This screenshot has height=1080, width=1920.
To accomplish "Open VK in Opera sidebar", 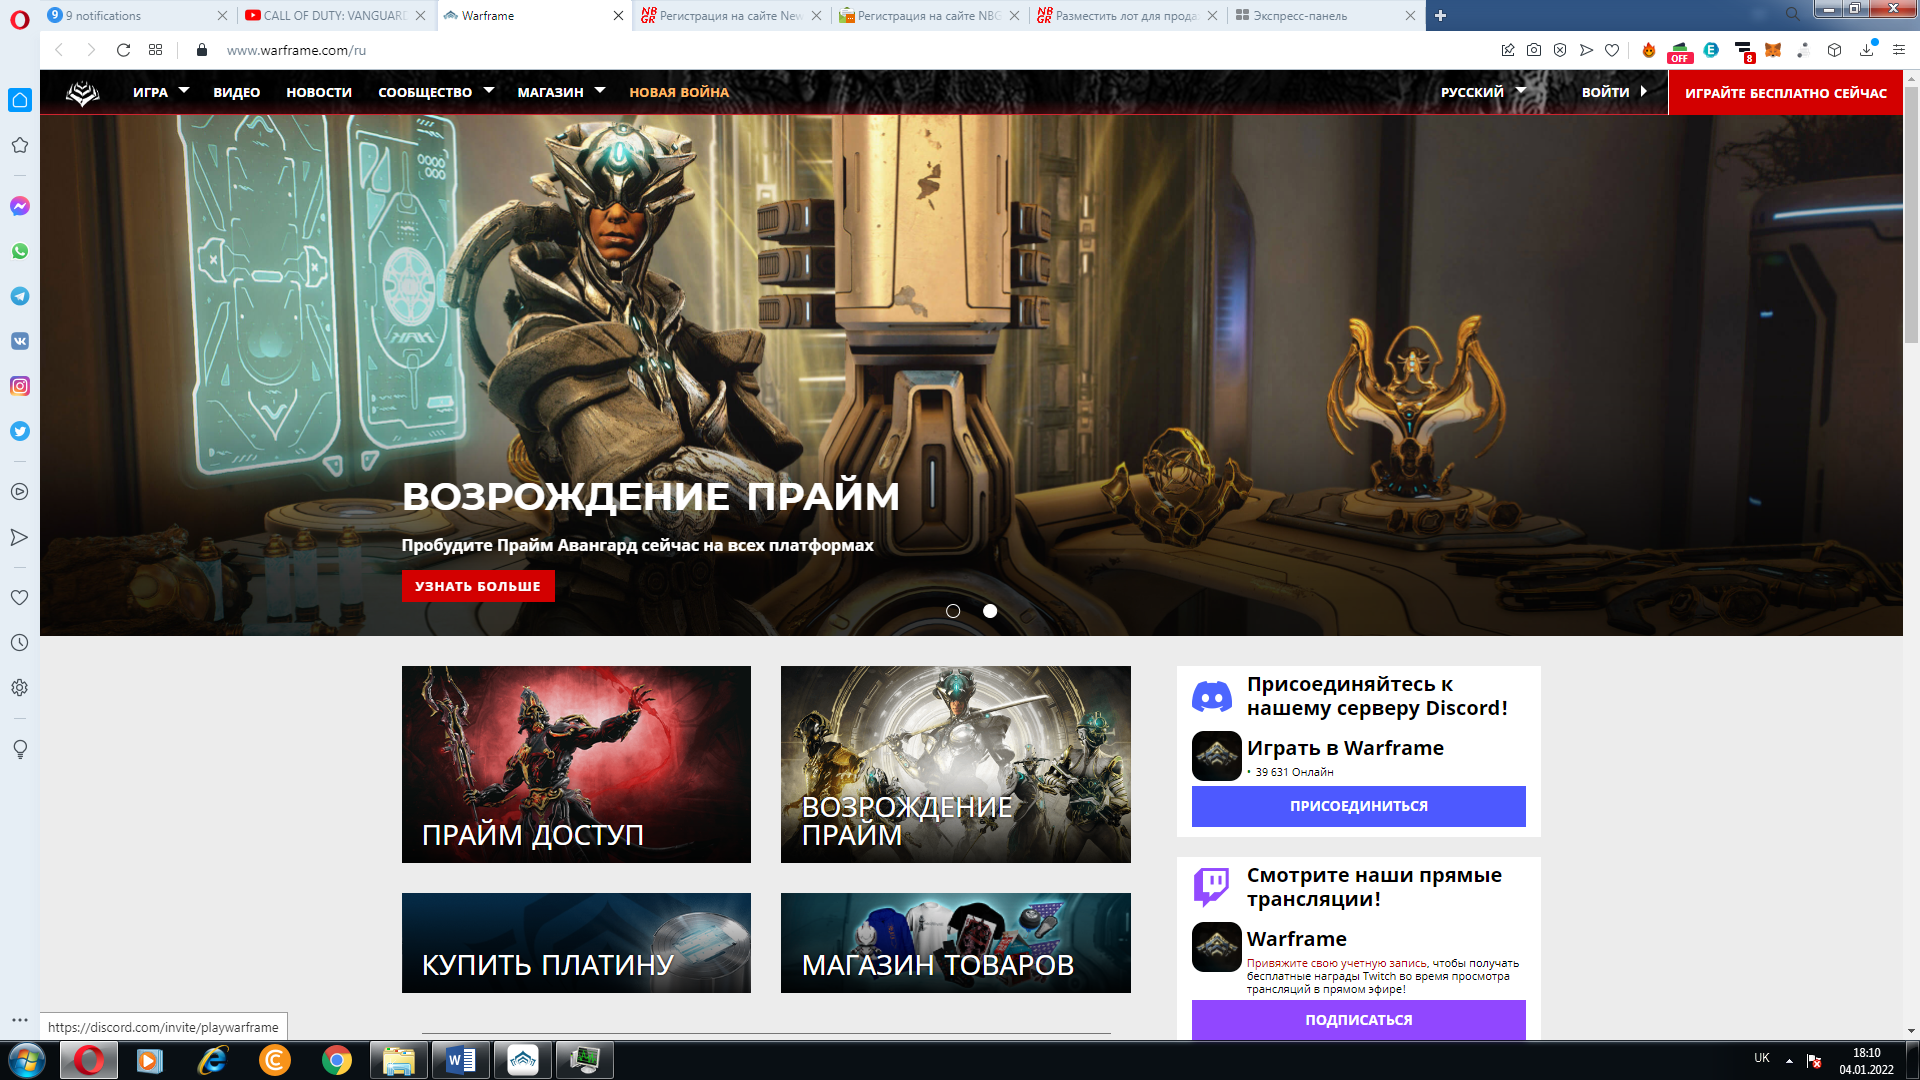I will click(x=20, y=341).
